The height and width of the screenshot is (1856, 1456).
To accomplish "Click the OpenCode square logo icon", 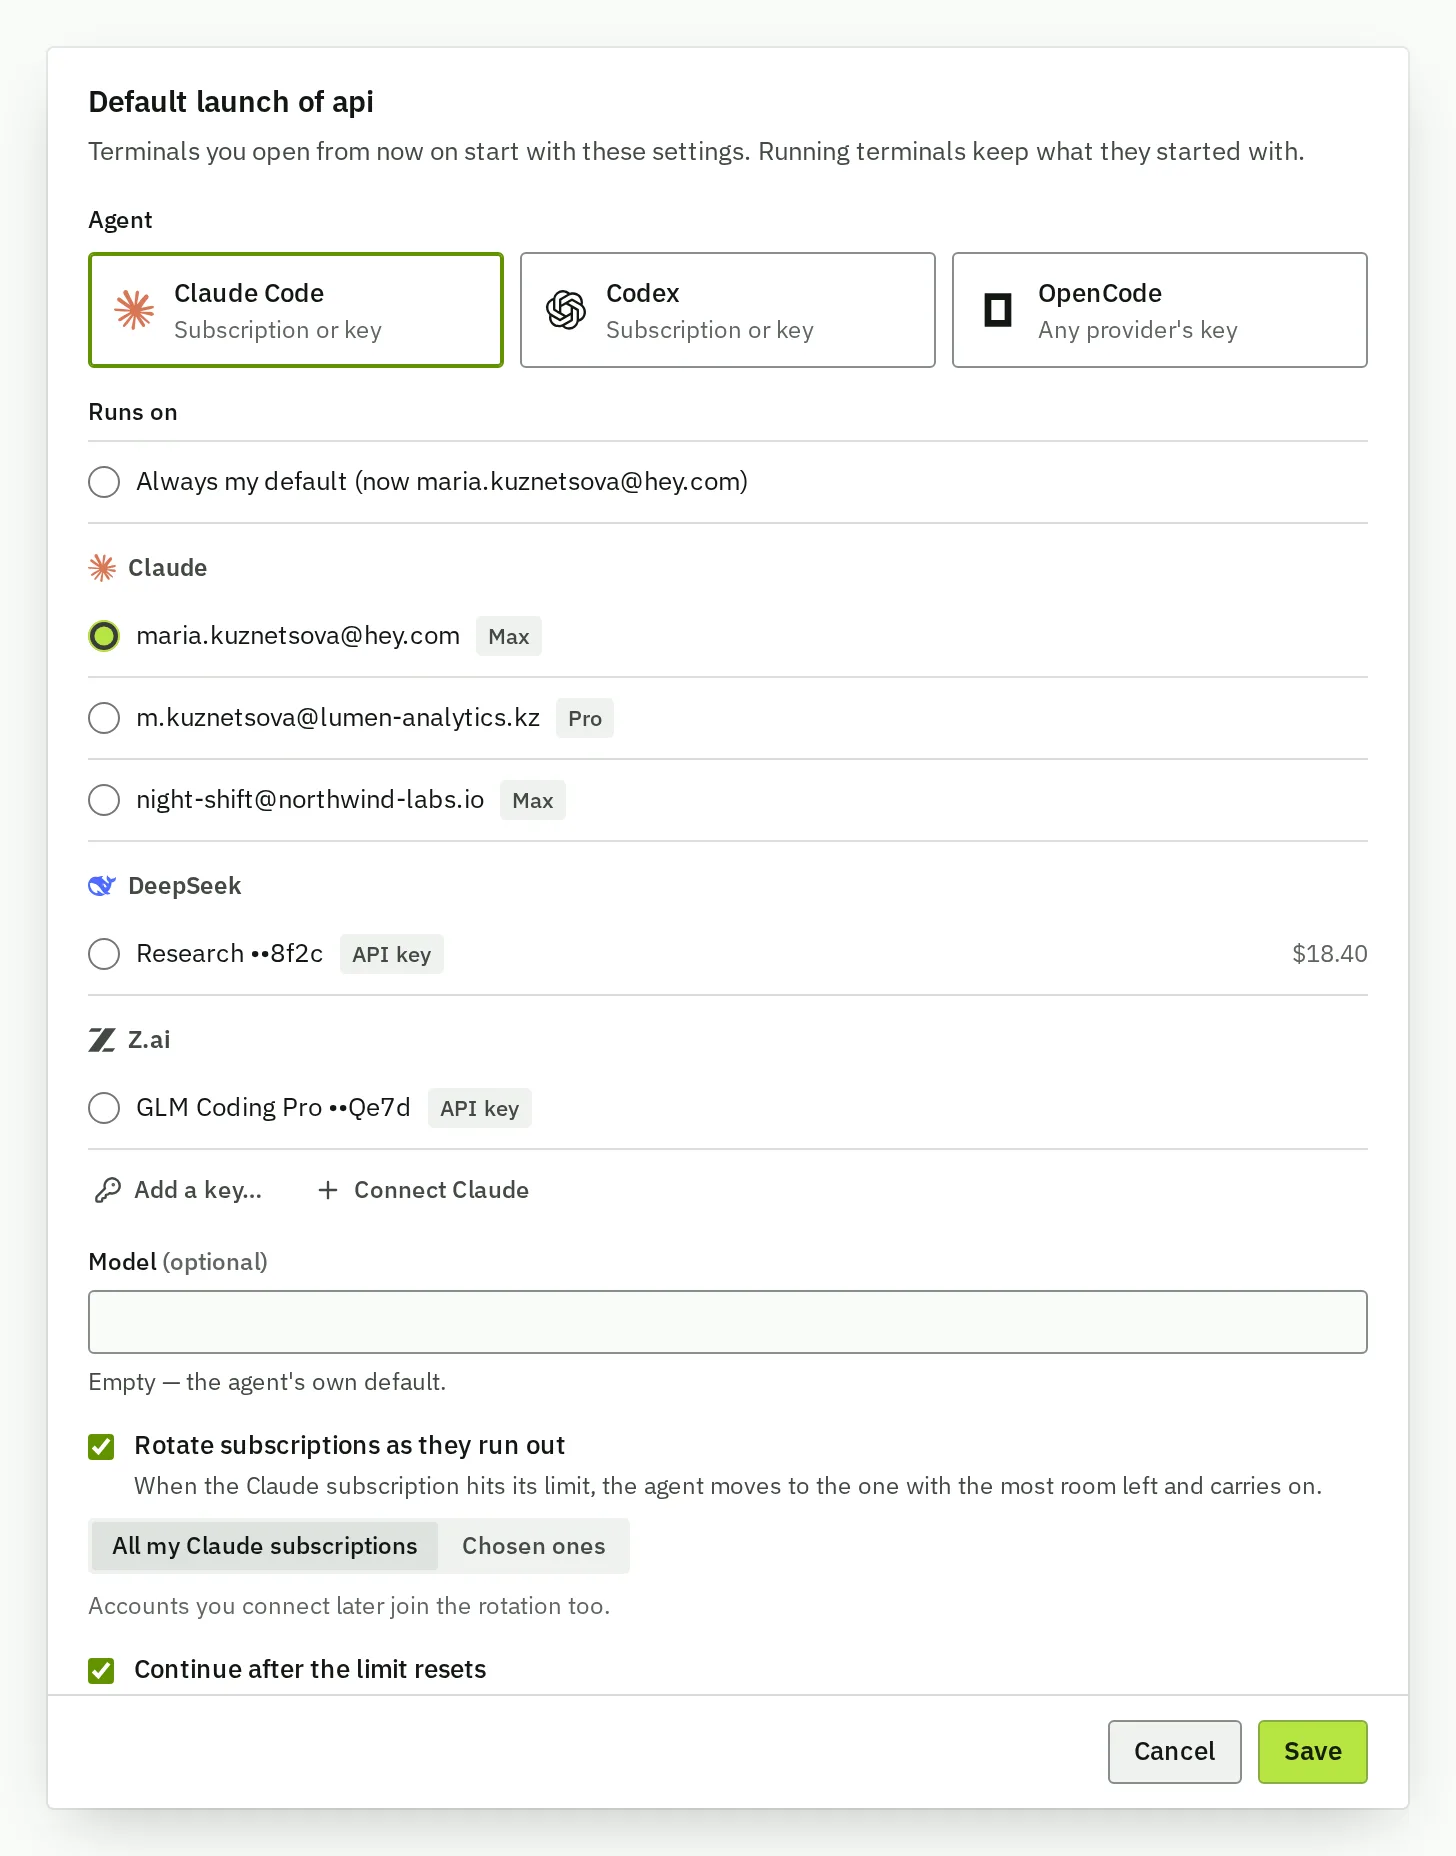I will click(x=998, y=310).
